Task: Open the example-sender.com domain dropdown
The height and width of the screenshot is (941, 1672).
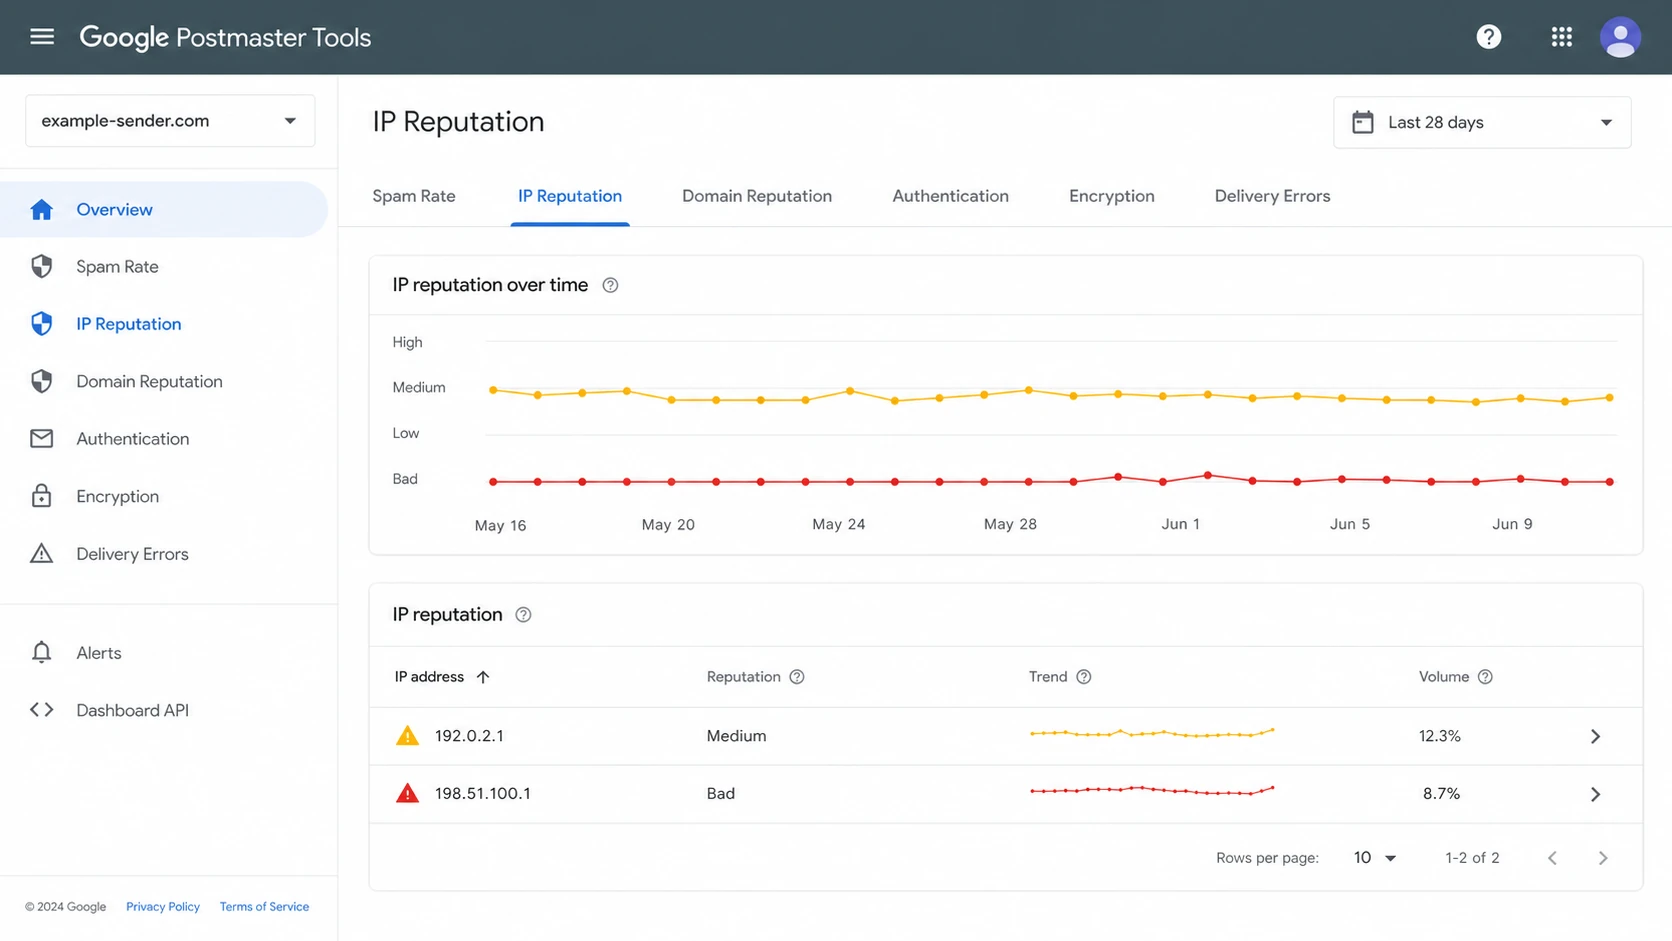Action: point(170,121)
